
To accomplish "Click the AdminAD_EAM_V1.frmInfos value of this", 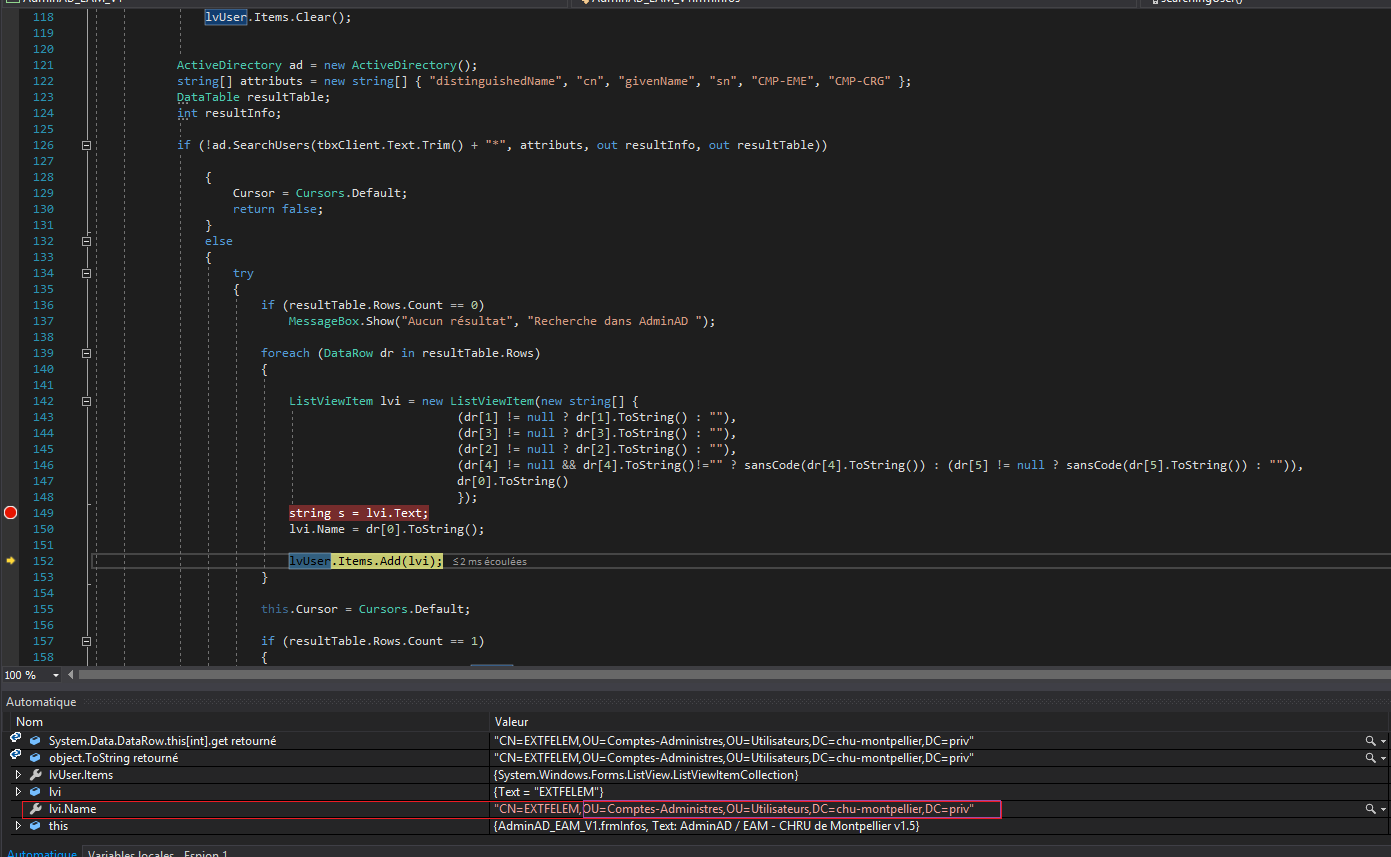I will tap(706, 826).
